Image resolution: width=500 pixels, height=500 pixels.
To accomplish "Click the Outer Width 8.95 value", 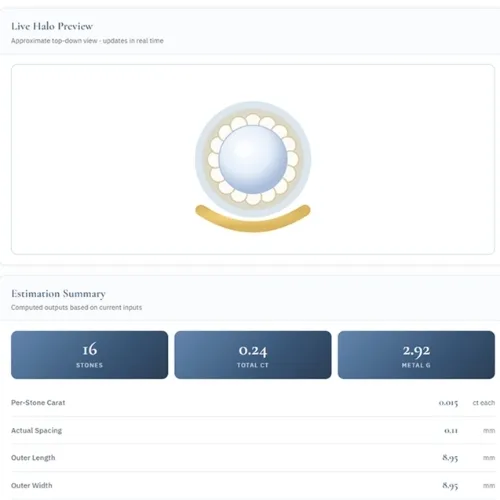I will [x=450, y=485].
